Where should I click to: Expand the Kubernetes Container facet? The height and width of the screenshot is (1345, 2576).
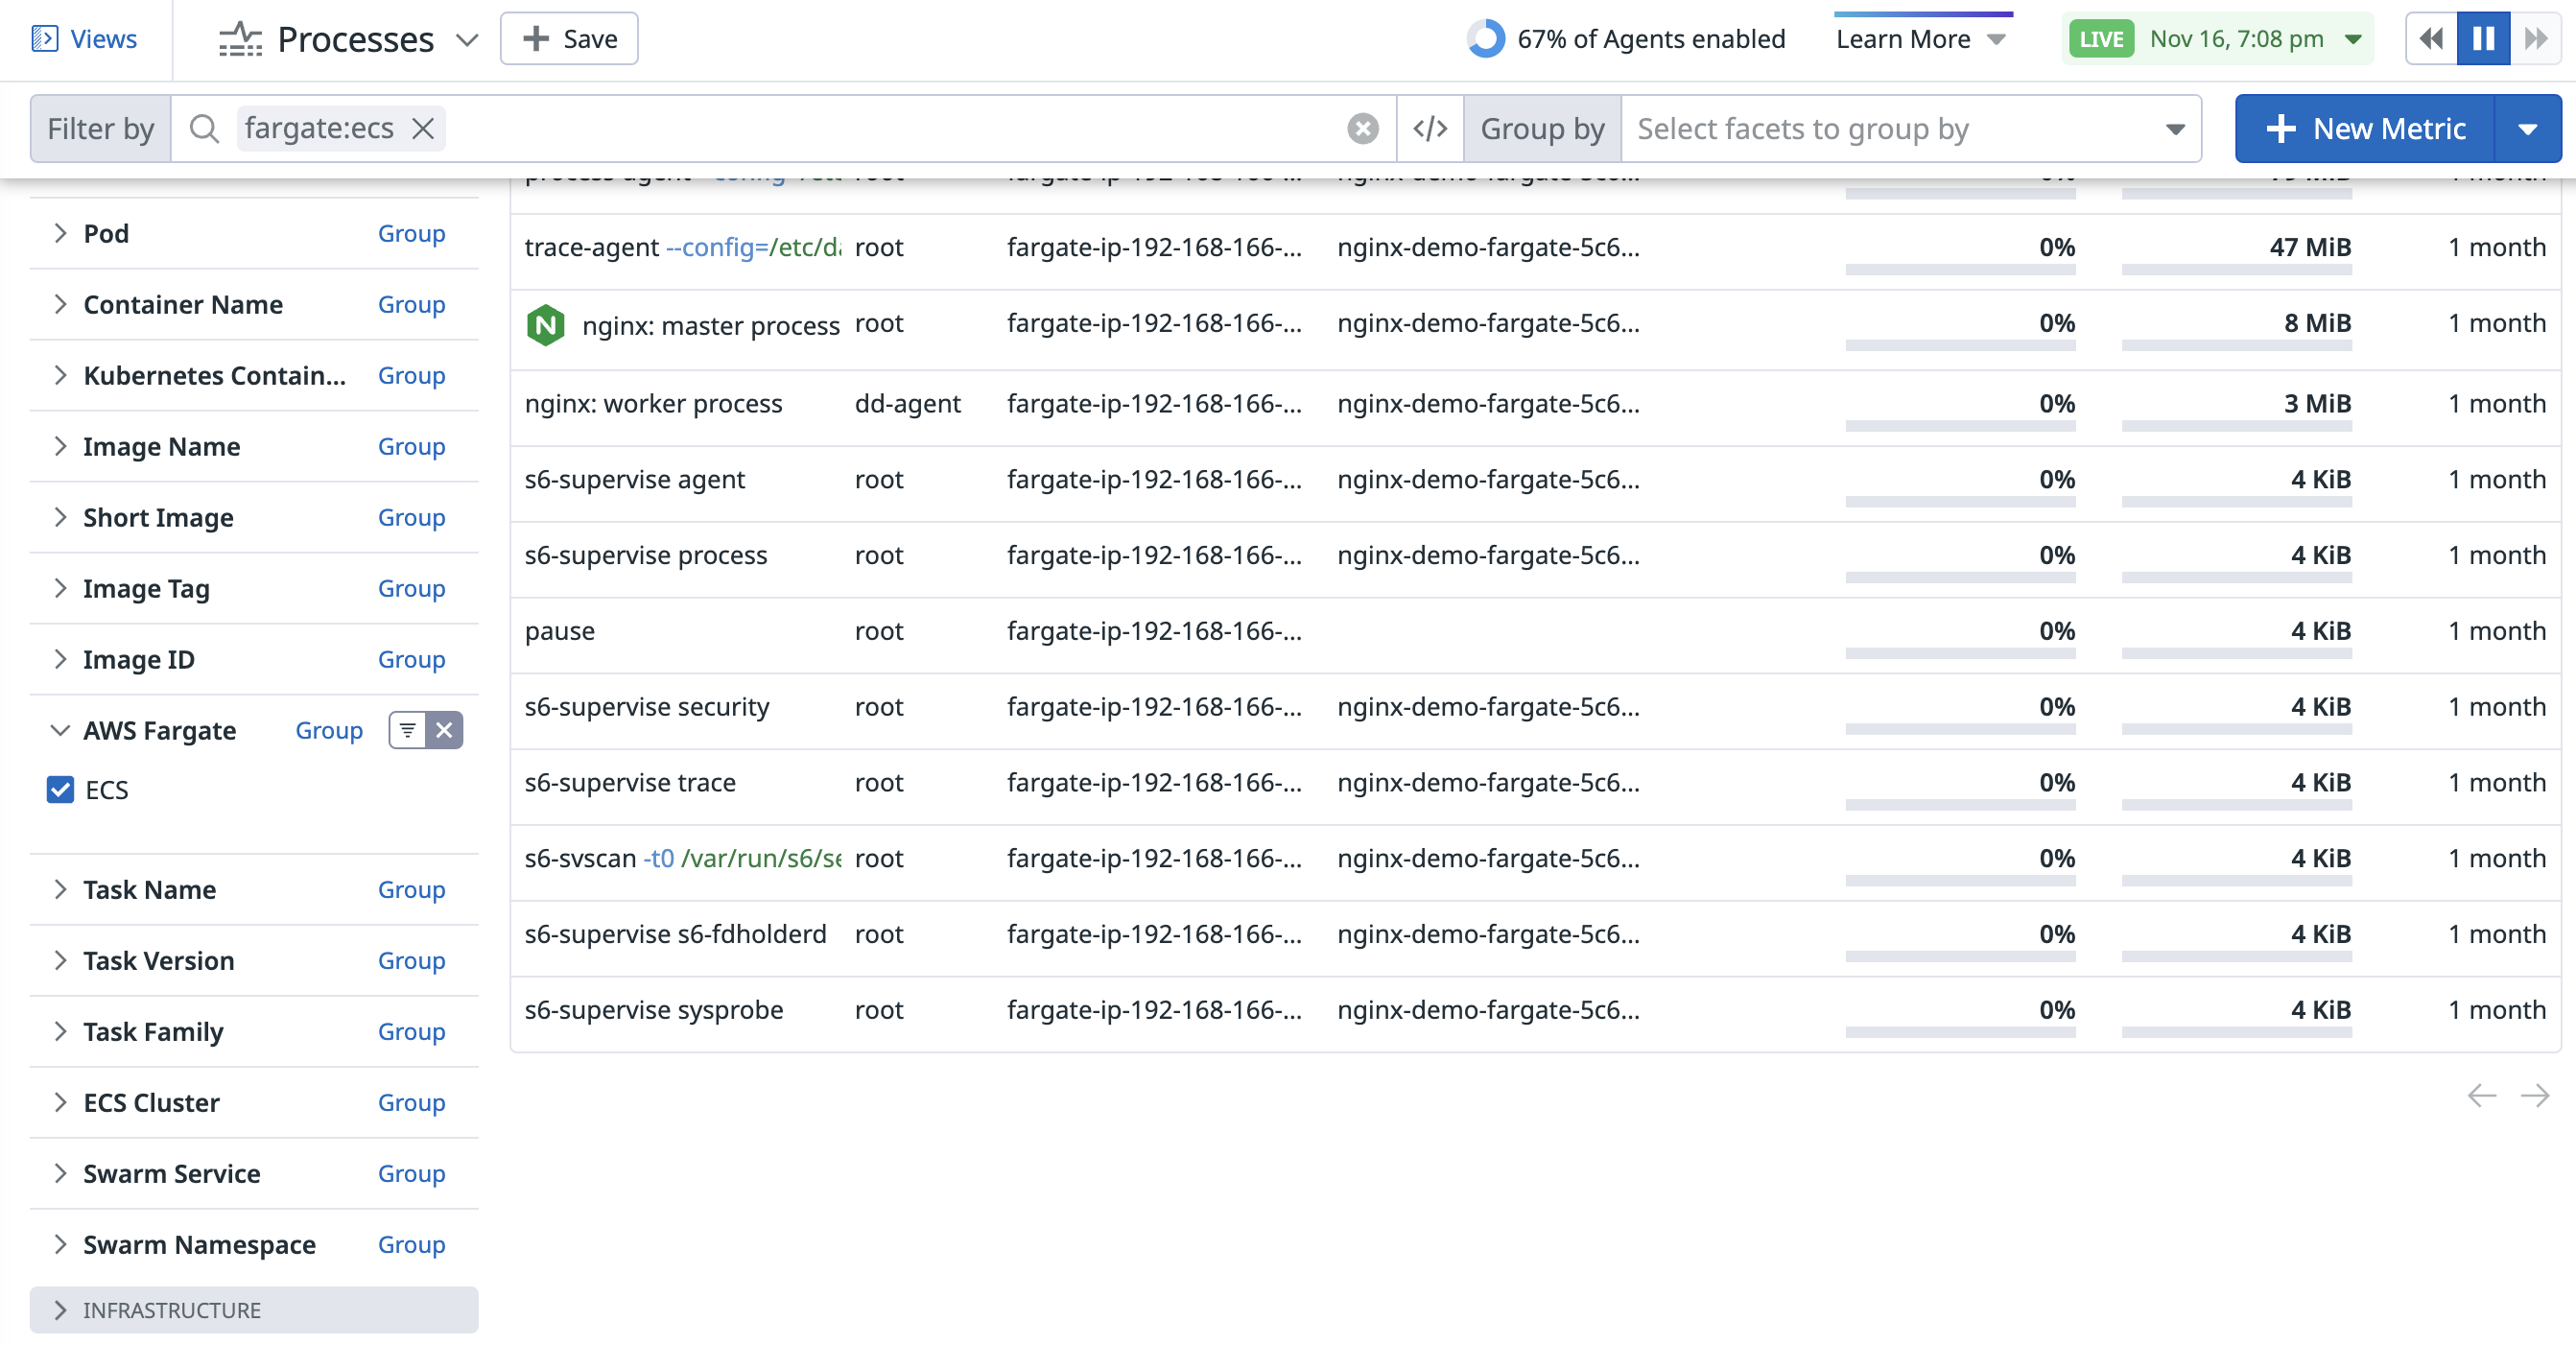point(60,376)
